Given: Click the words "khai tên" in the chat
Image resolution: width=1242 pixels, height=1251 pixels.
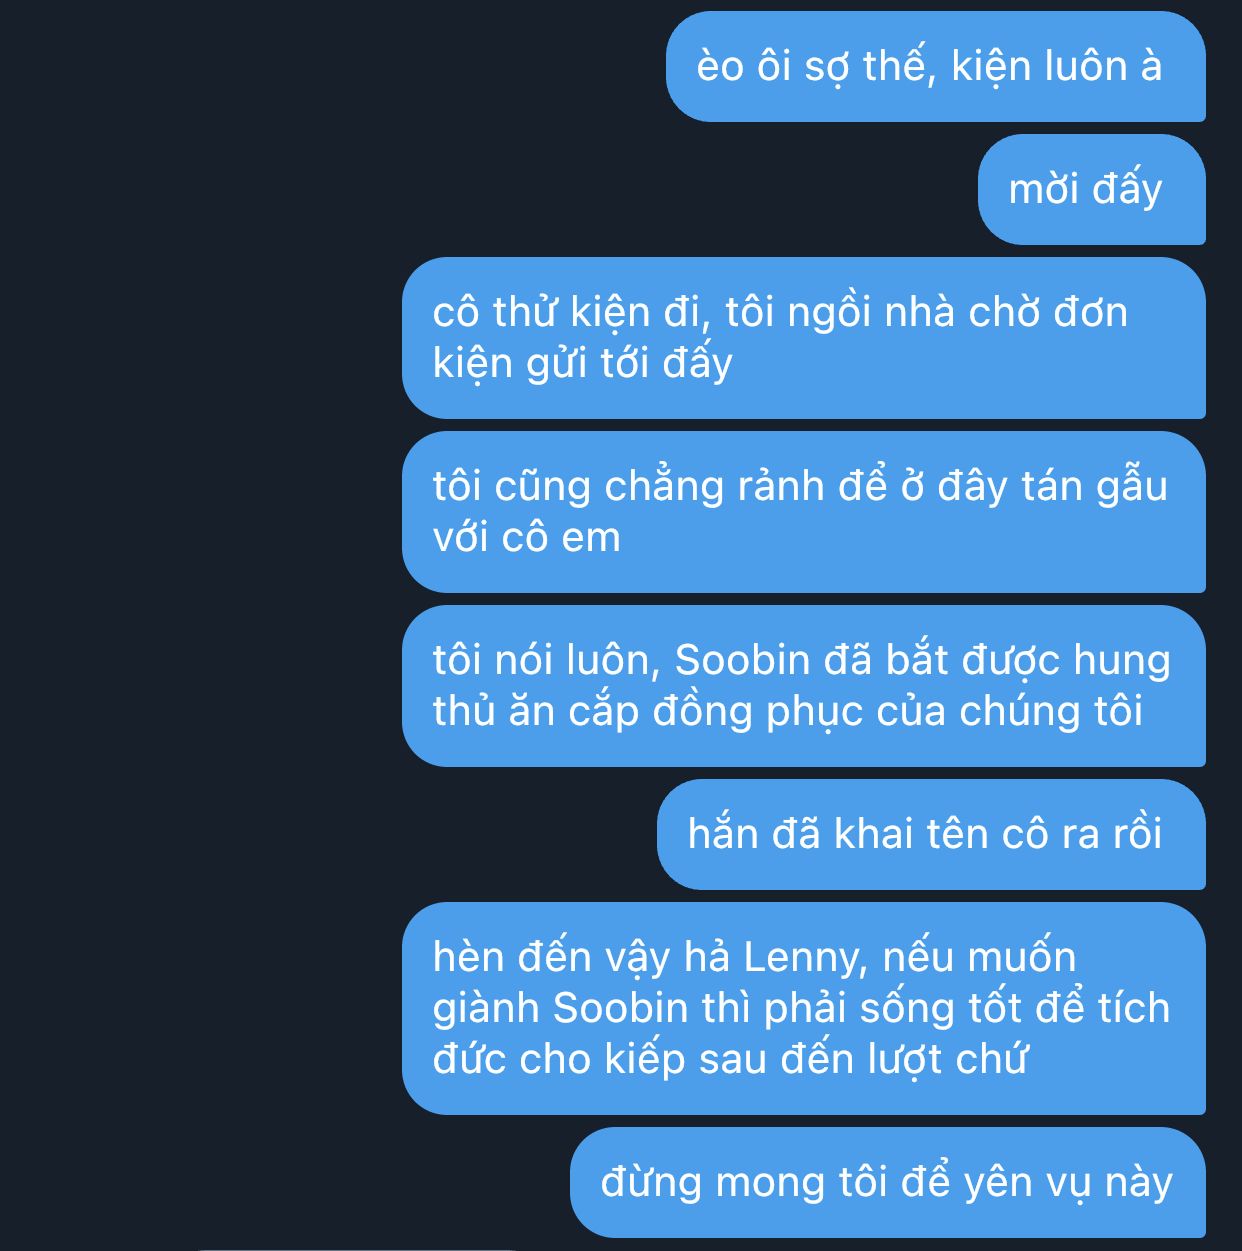Looking at the screenshot, I should 911,835.
